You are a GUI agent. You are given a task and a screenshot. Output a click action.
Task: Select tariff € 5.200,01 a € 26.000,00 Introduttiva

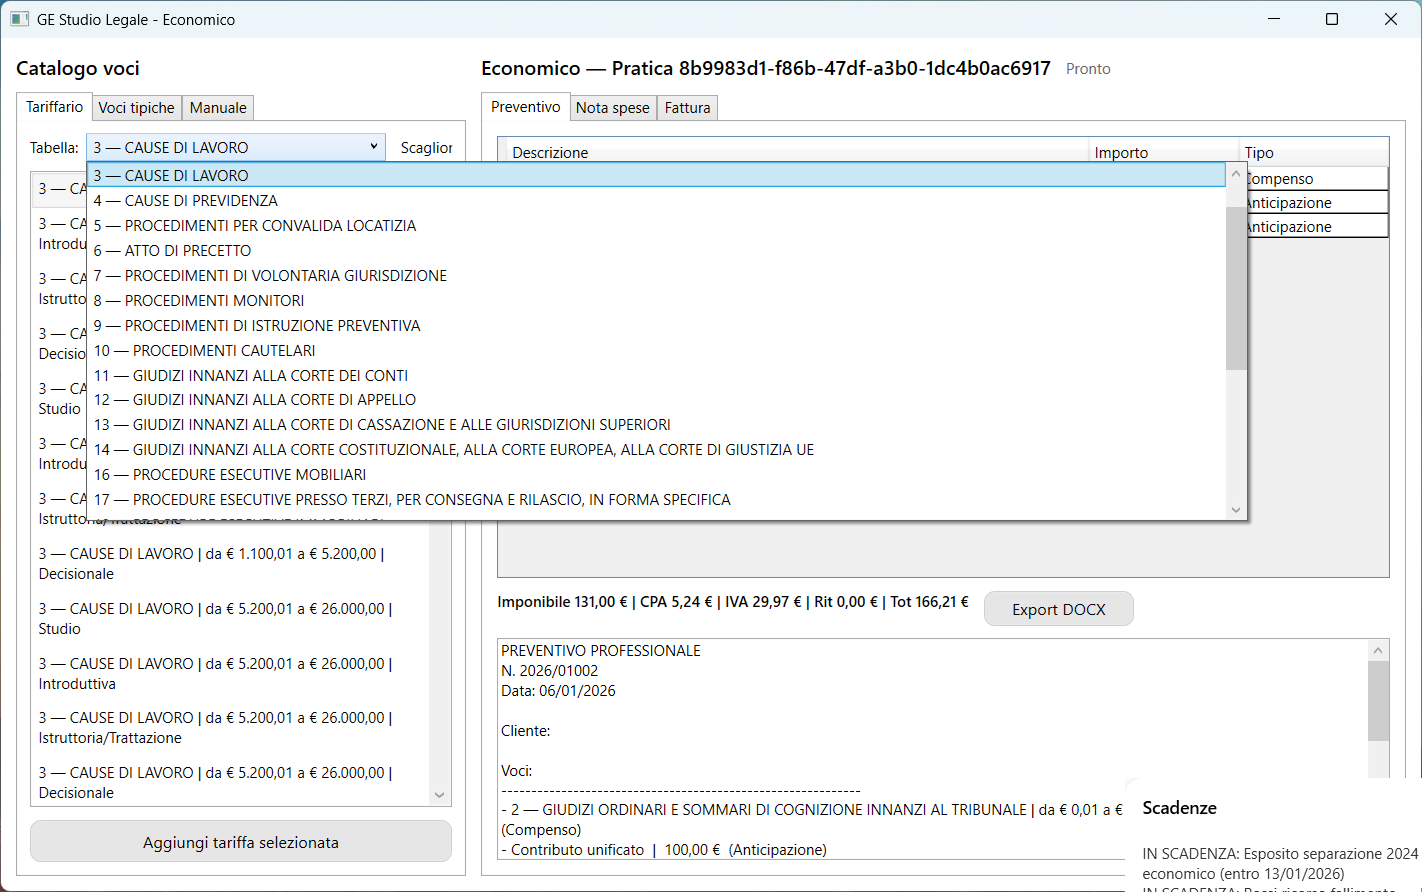215,673
